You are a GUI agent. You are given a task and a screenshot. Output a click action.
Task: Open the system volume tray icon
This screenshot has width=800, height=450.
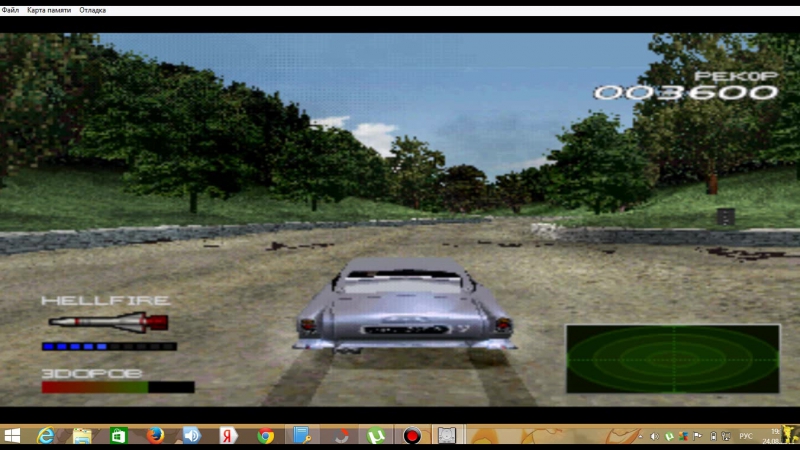(655, 436)
